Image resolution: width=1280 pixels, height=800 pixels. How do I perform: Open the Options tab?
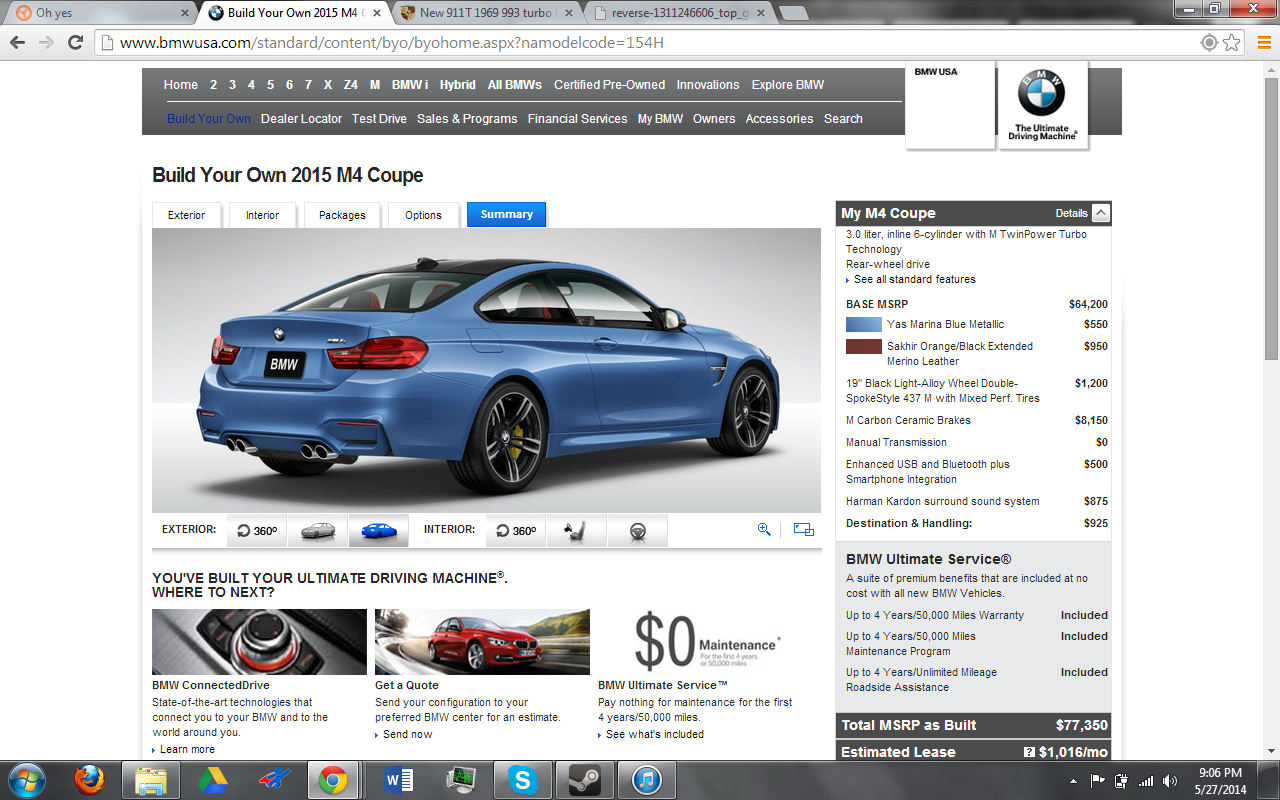(x=423, y=215)
